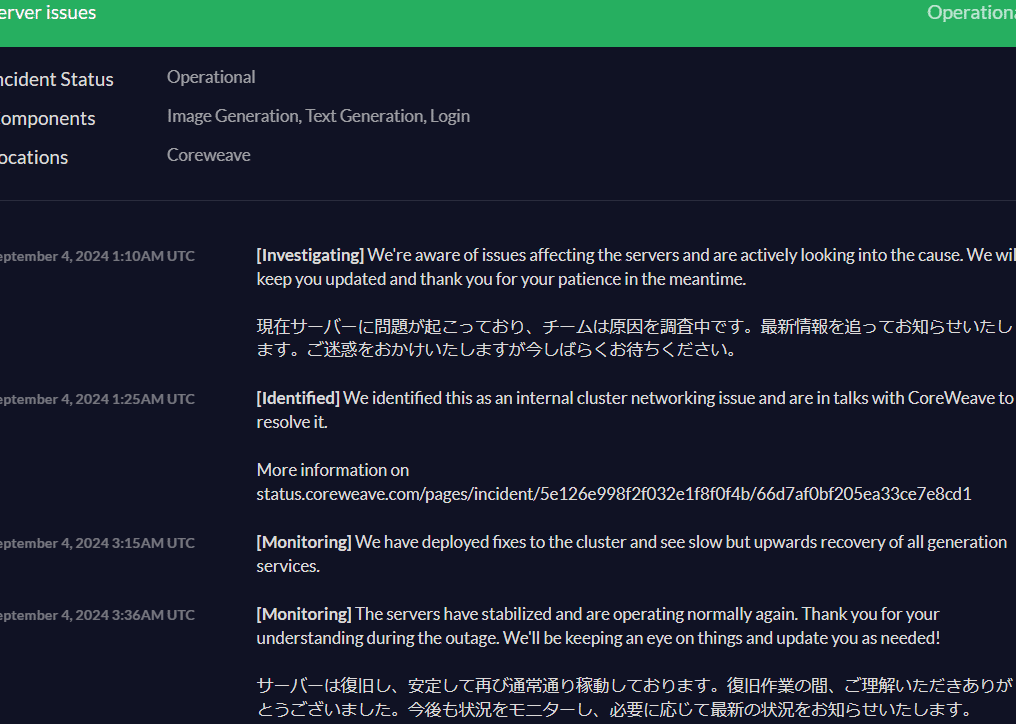The width and height of the screenshot is (1016, 724).
Task: Click the Operational value beside Incident Status
Action: pos(211,77)
